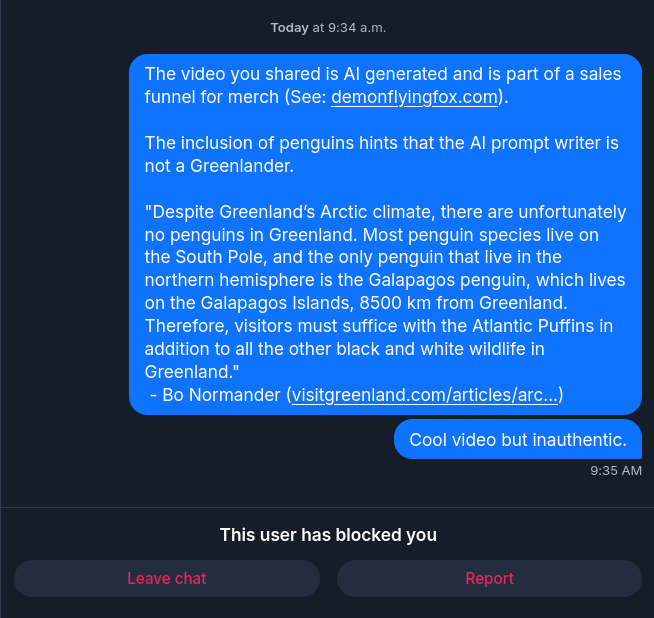The width and height of the screenshot is (654, 618).
Task: Click the Leave chat button
Action: [x=167, y=578]
